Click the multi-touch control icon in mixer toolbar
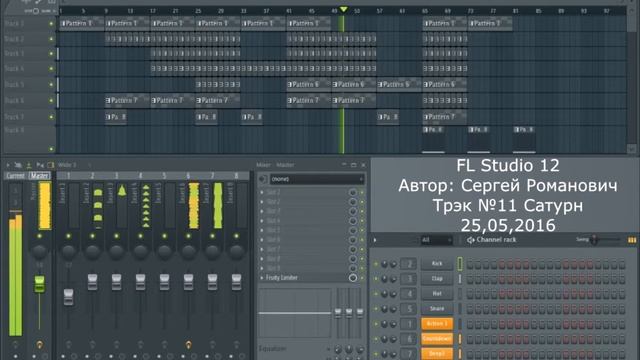Image resolution: width=640 pixels, height=360 pixels. coord(18,165)
